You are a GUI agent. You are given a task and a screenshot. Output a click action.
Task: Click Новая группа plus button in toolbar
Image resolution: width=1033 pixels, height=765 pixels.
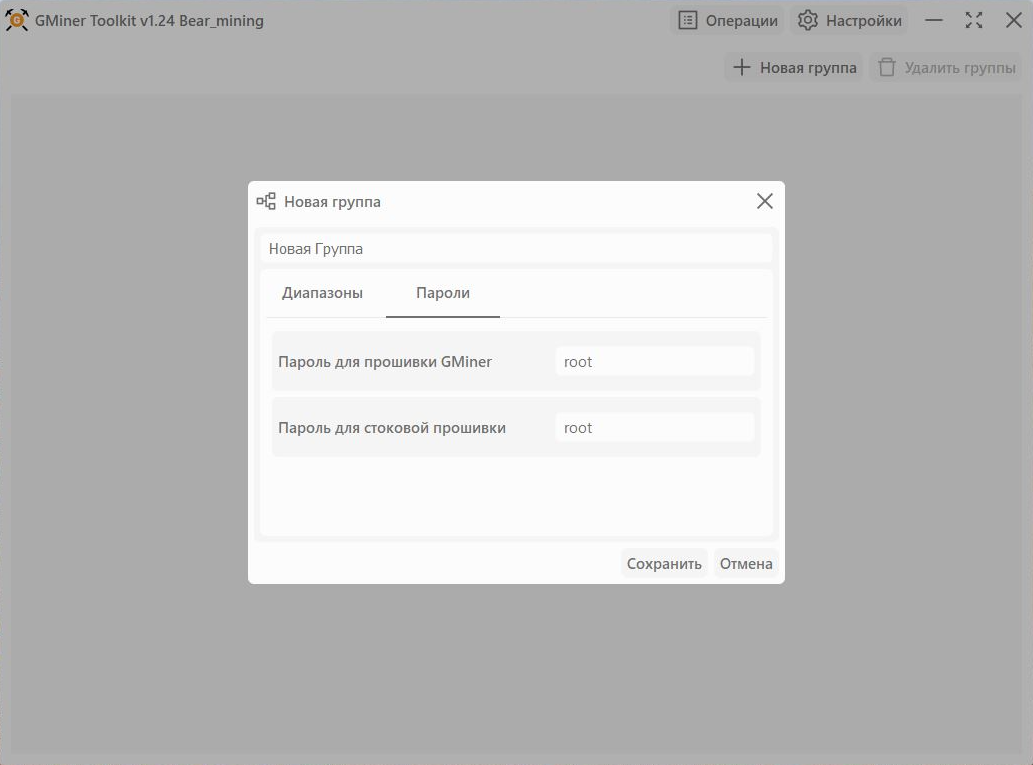pos(794,67)
